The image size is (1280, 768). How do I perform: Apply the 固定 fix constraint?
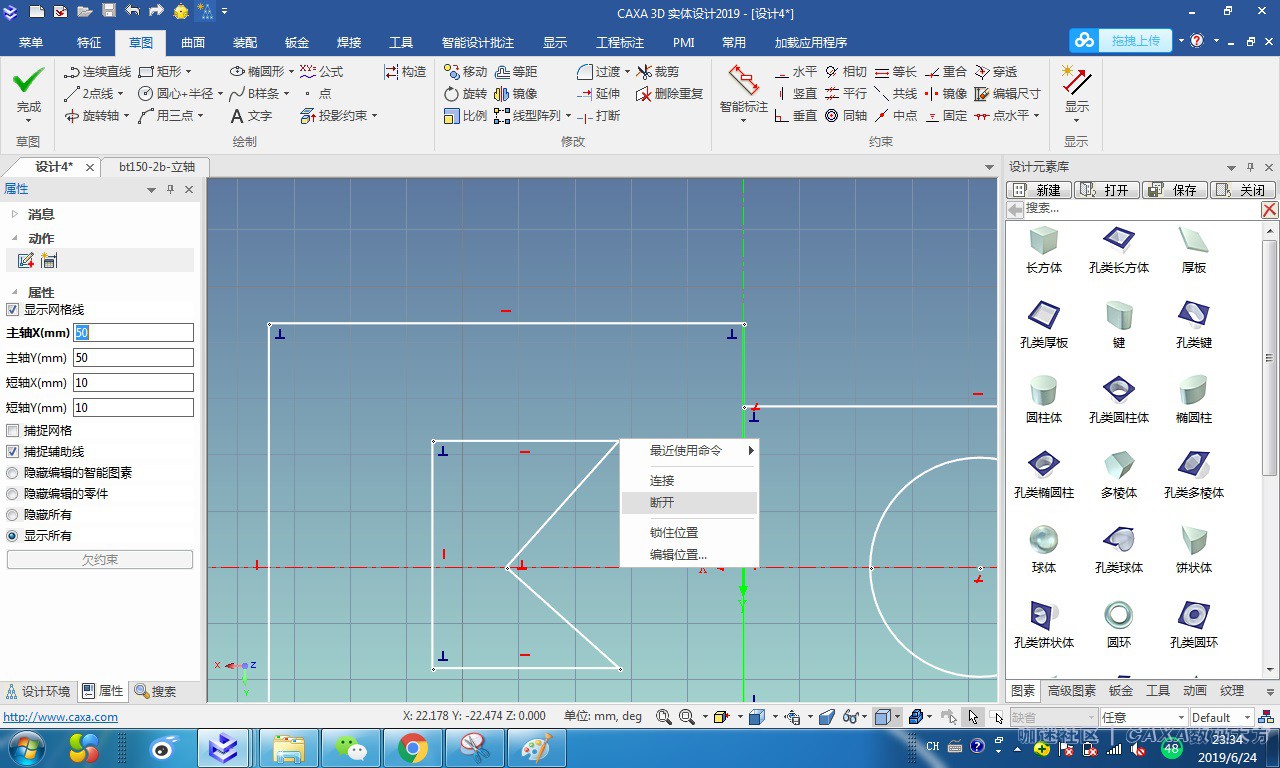(946, 116)
